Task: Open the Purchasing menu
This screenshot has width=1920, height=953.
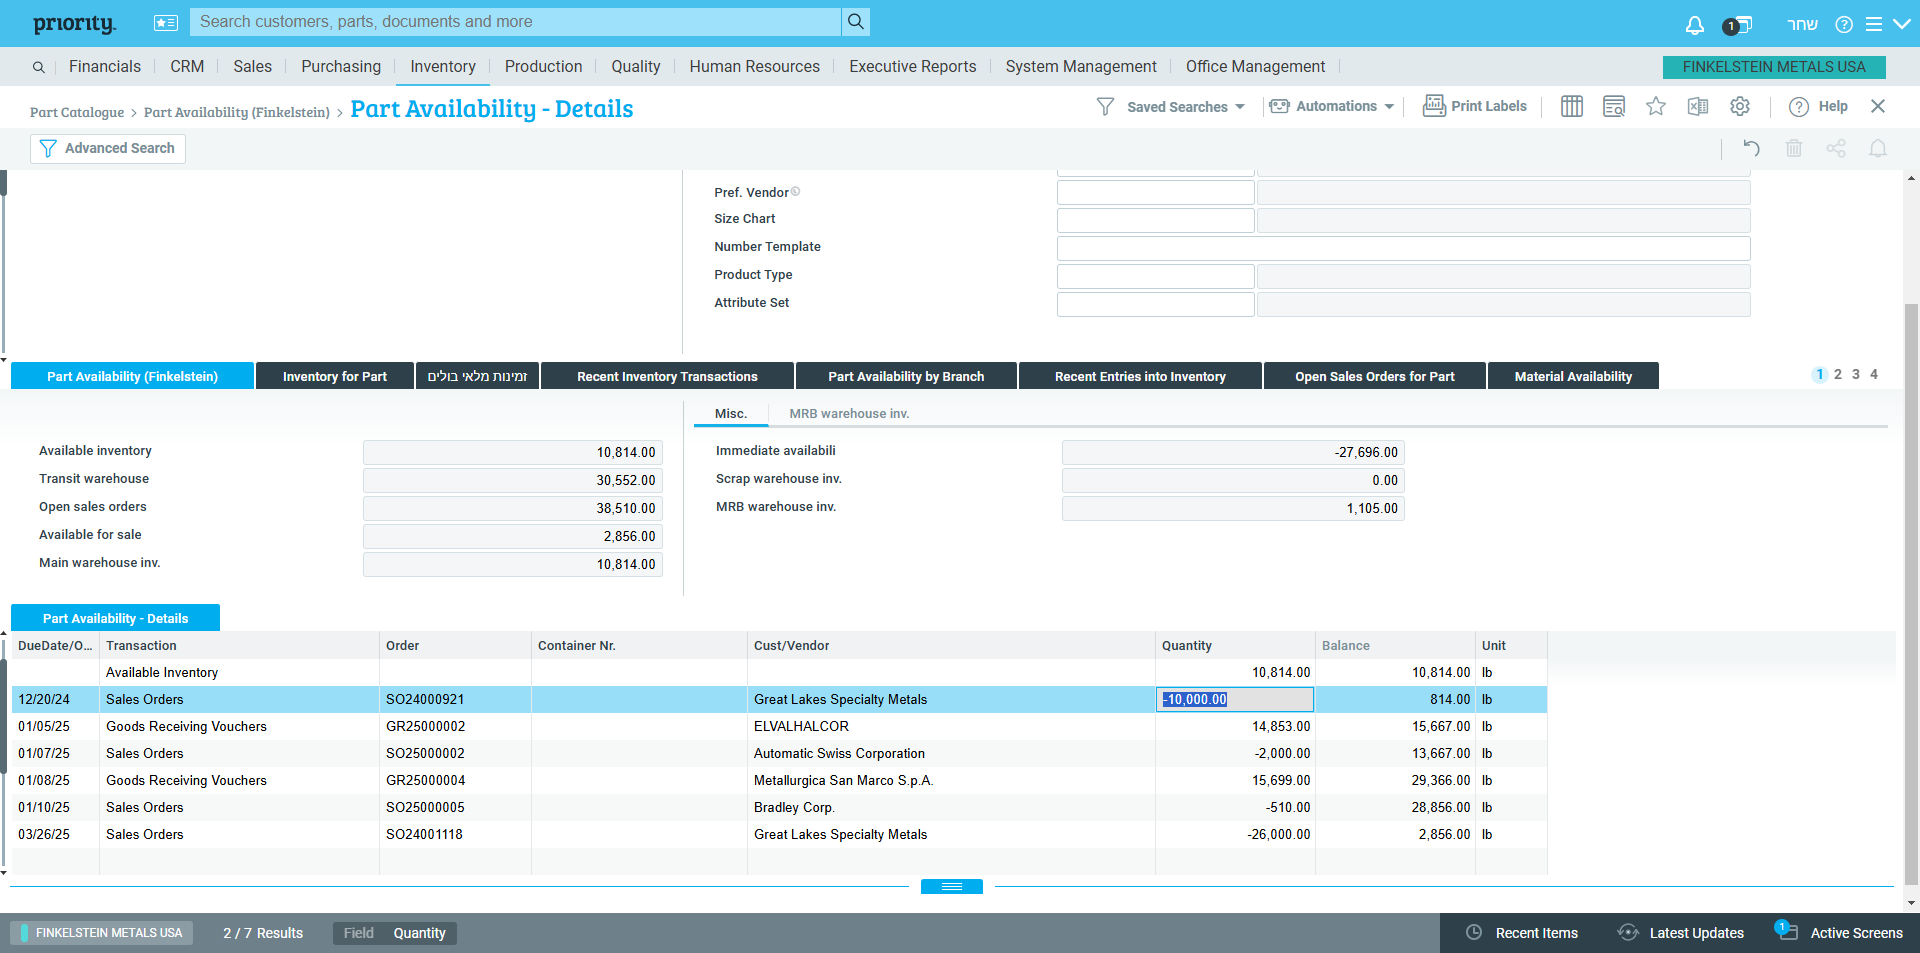Action: pyautogui.click(x=341, y=66)
